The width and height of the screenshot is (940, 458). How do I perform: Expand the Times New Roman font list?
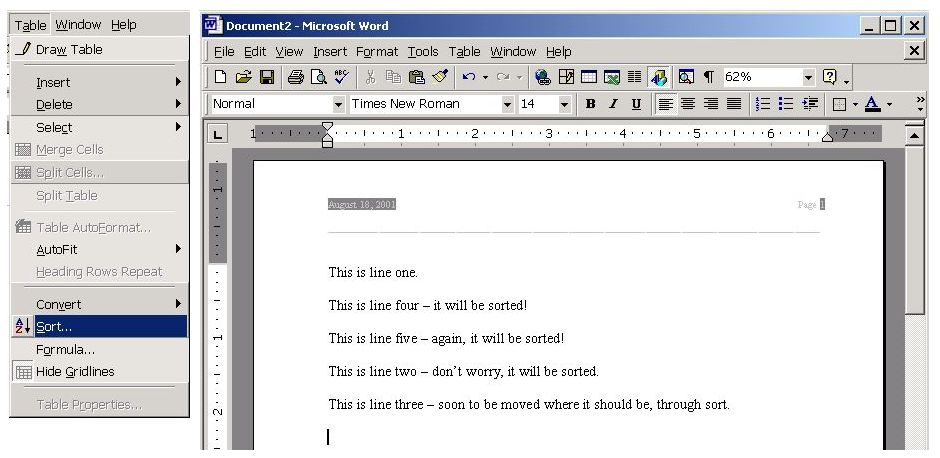point(508,104)
